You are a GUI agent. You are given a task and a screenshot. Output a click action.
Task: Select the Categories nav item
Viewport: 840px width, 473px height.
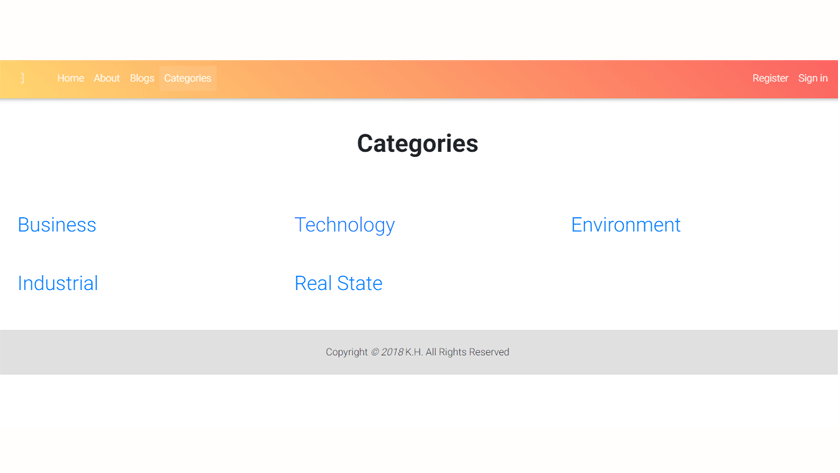(188, 78)
